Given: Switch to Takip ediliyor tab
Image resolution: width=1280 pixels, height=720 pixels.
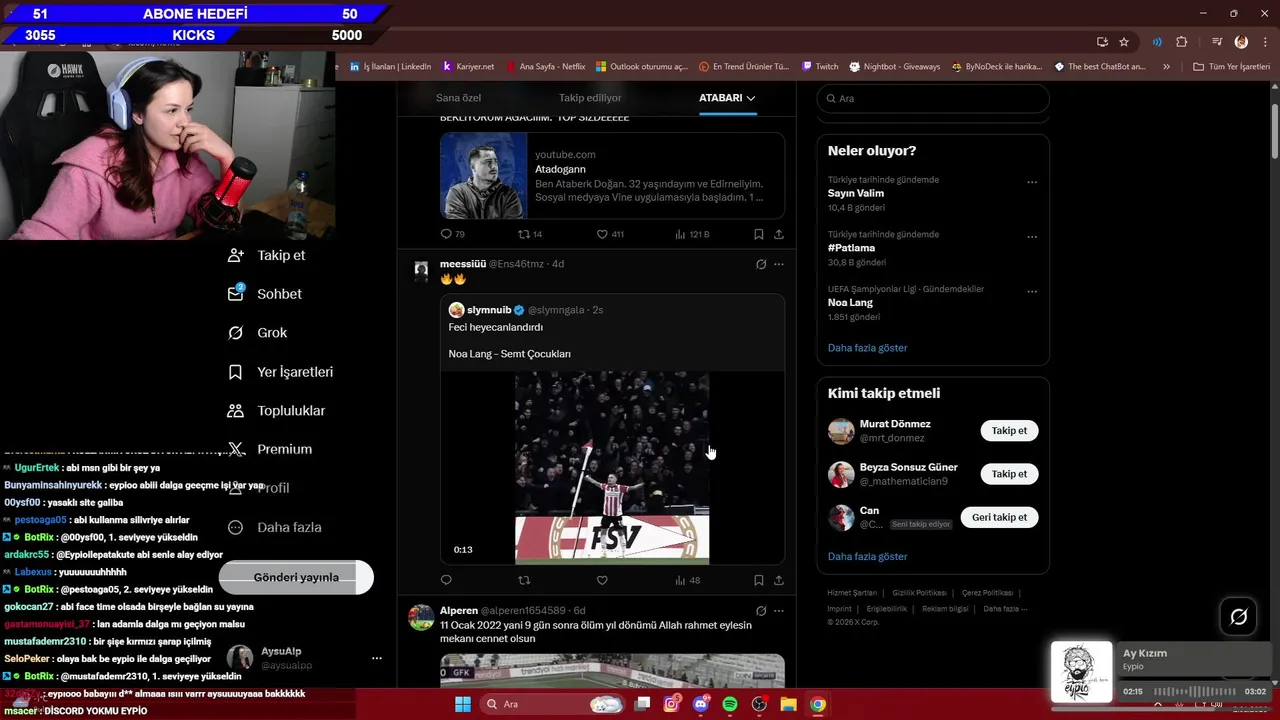Looking at the screenshot, I should tap(590, 98).
